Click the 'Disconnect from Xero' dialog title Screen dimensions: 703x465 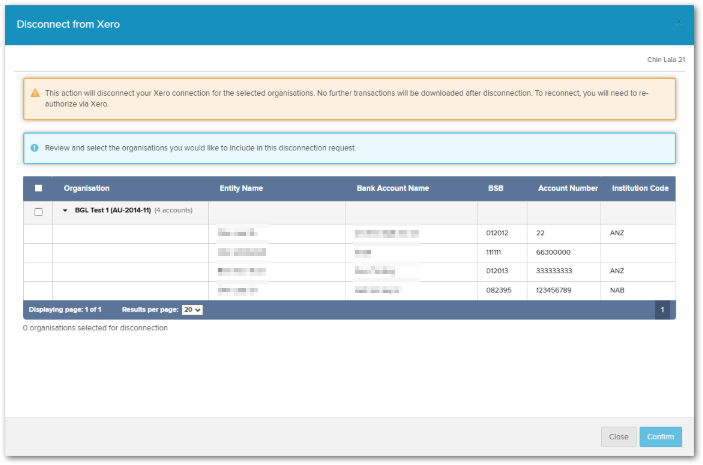68,24
